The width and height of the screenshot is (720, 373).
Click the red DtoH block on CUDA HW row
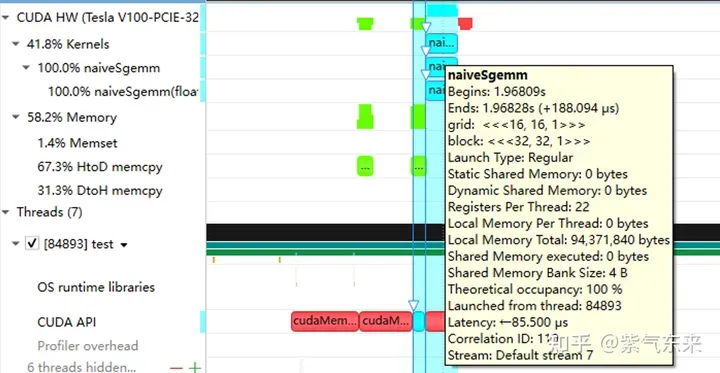point(465,23)
